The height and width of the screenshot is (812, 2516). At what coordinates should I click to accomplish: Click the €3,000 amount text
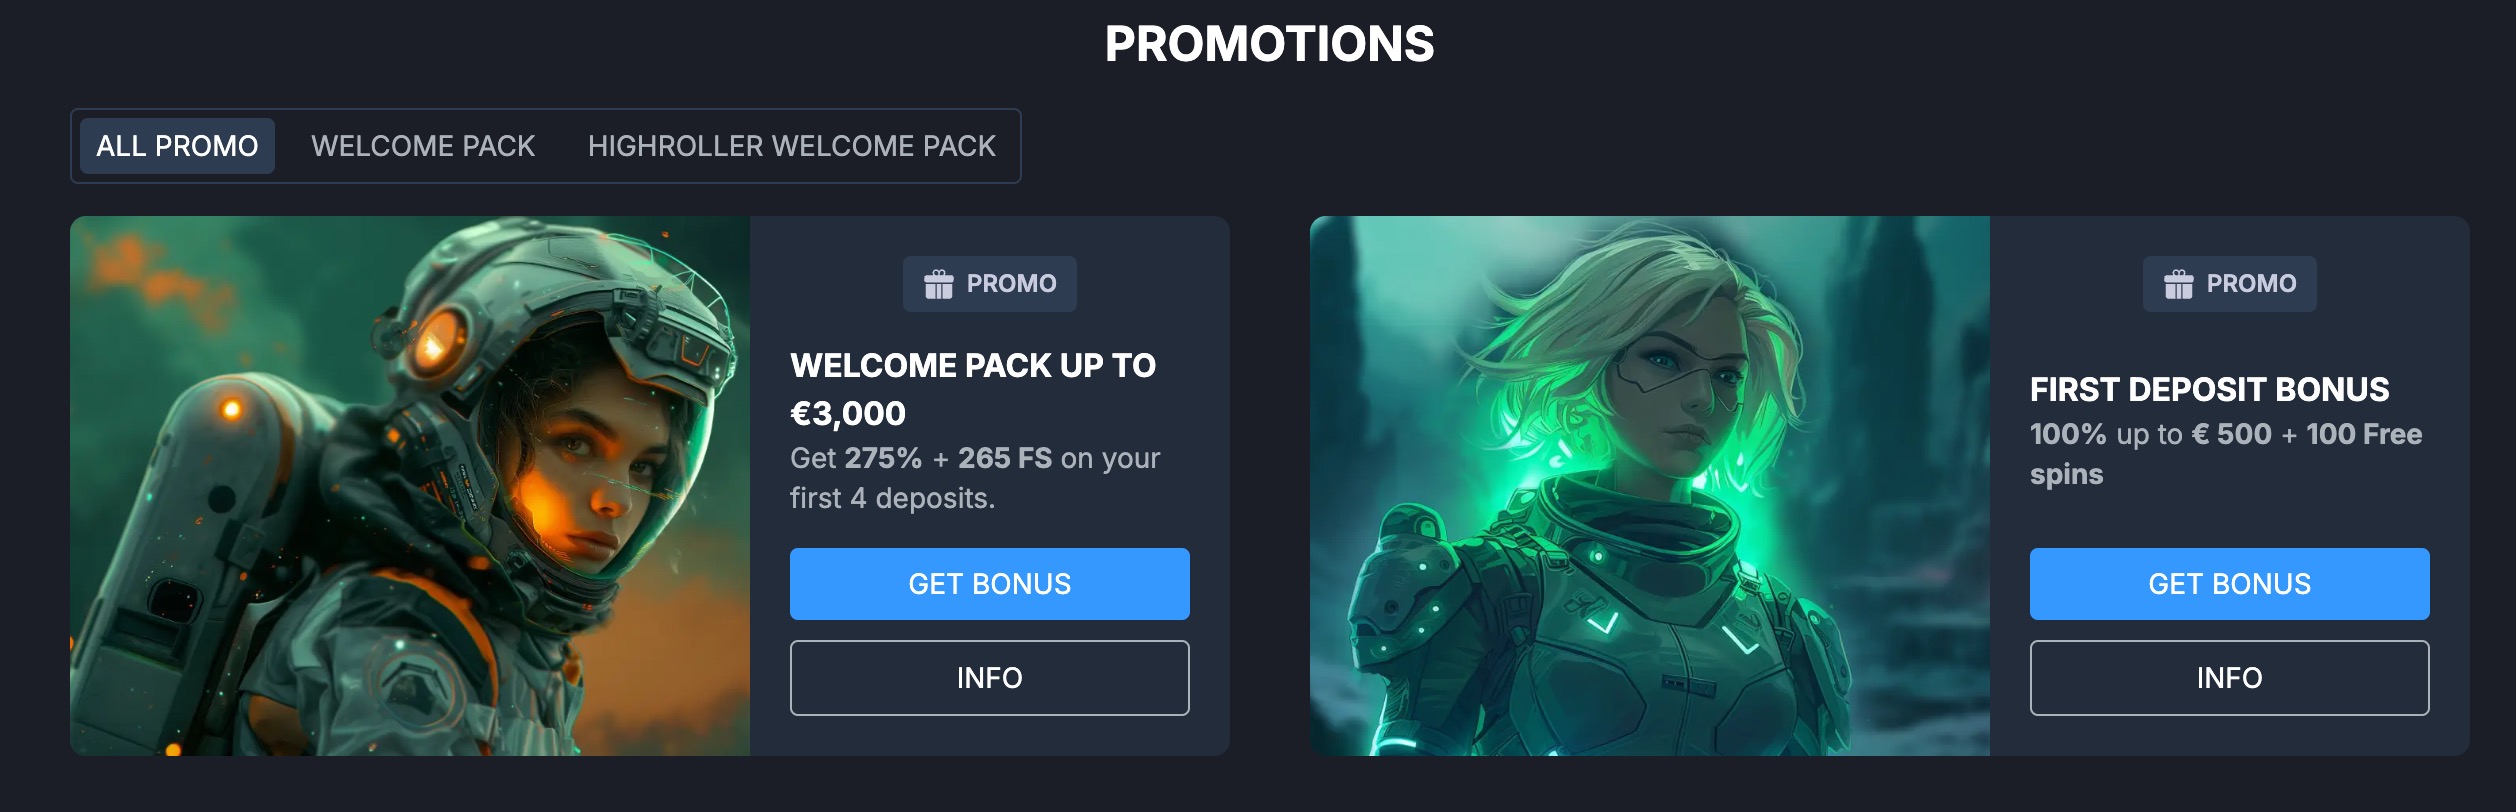coord(848,413)
